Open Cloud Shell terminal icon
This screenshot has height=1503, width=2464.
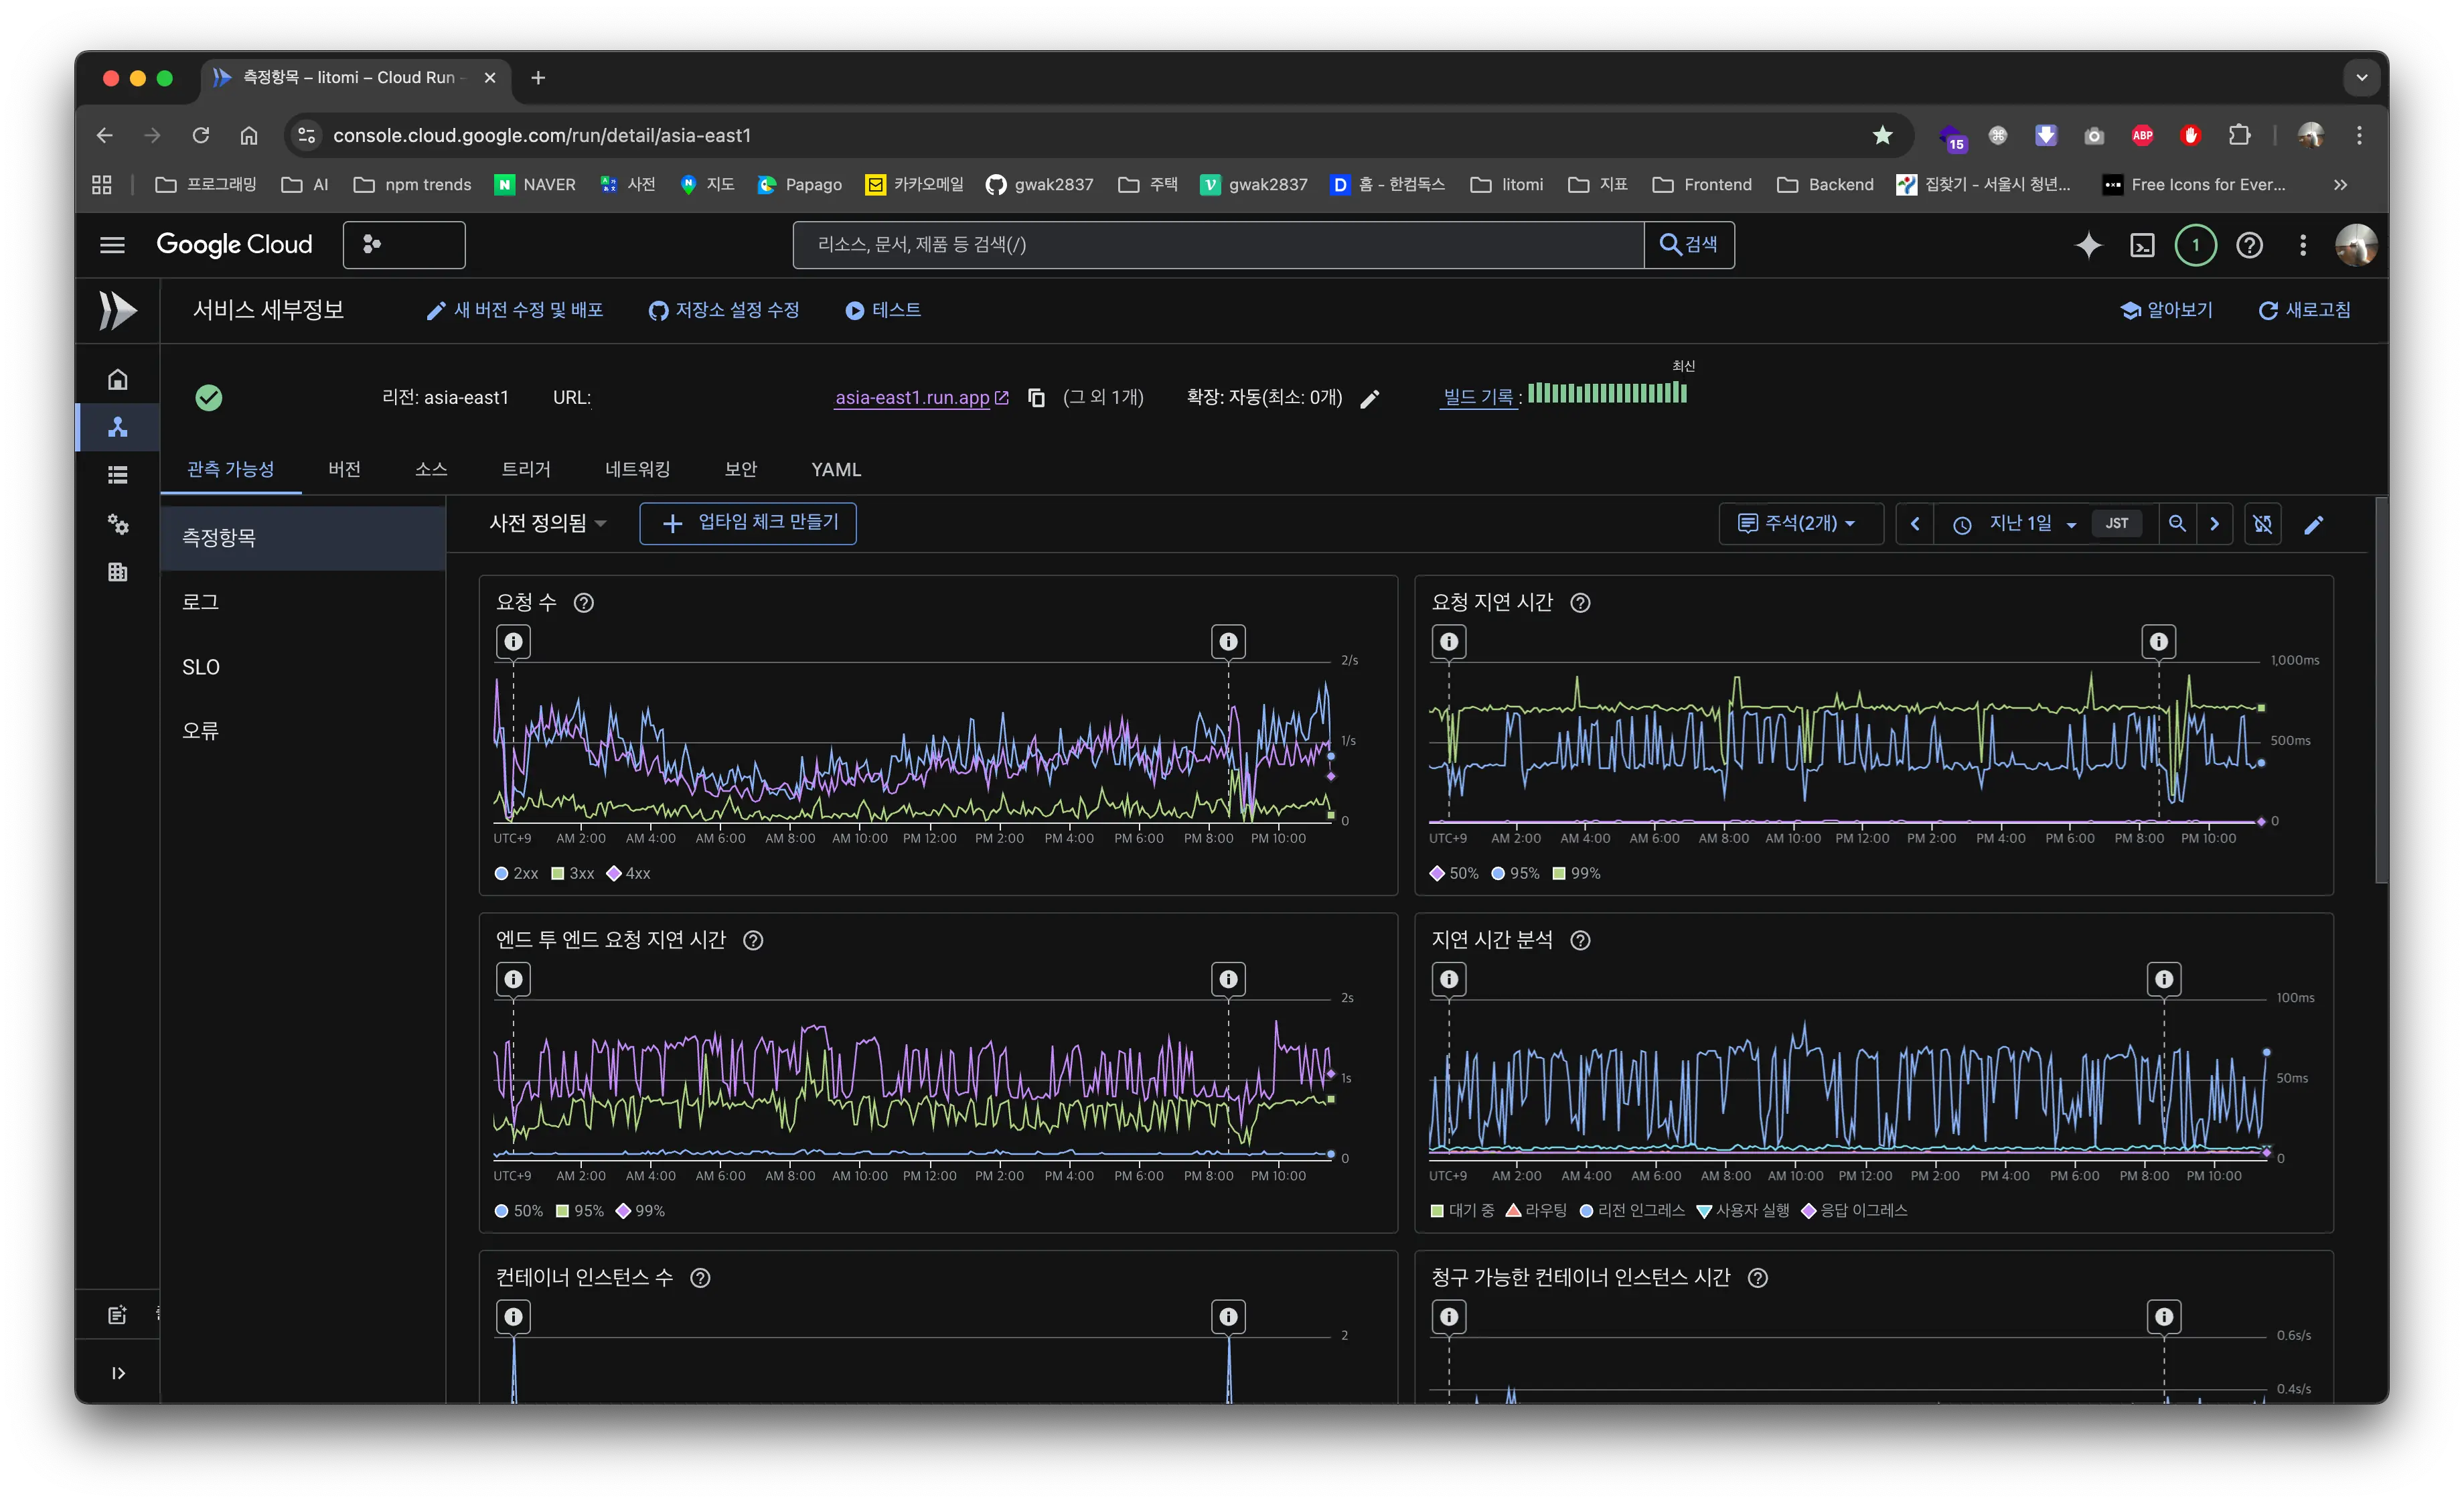(x=2142, y=245)
